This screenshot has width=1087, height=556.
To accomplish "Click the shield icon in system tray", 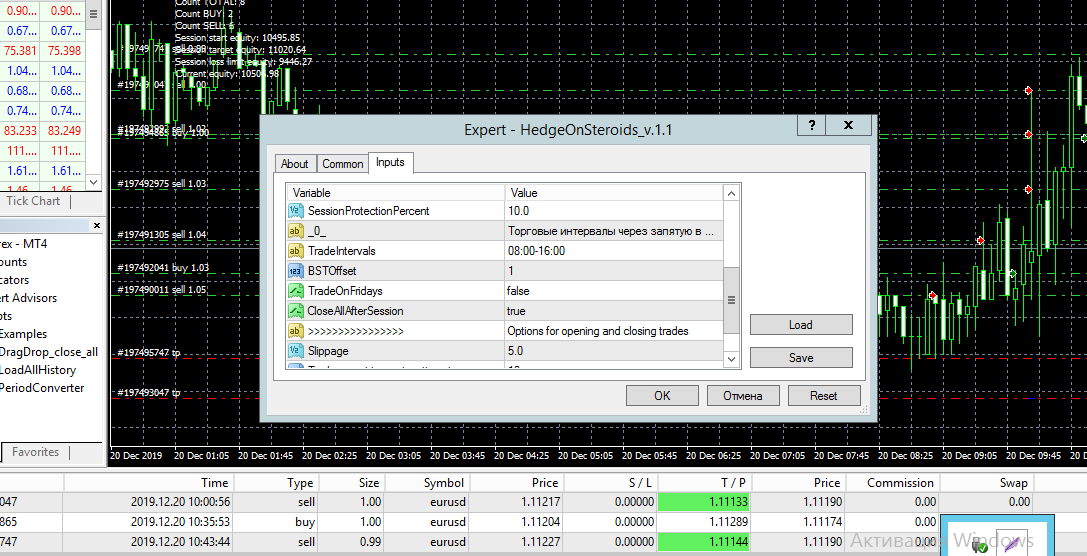I will (980, 546).
